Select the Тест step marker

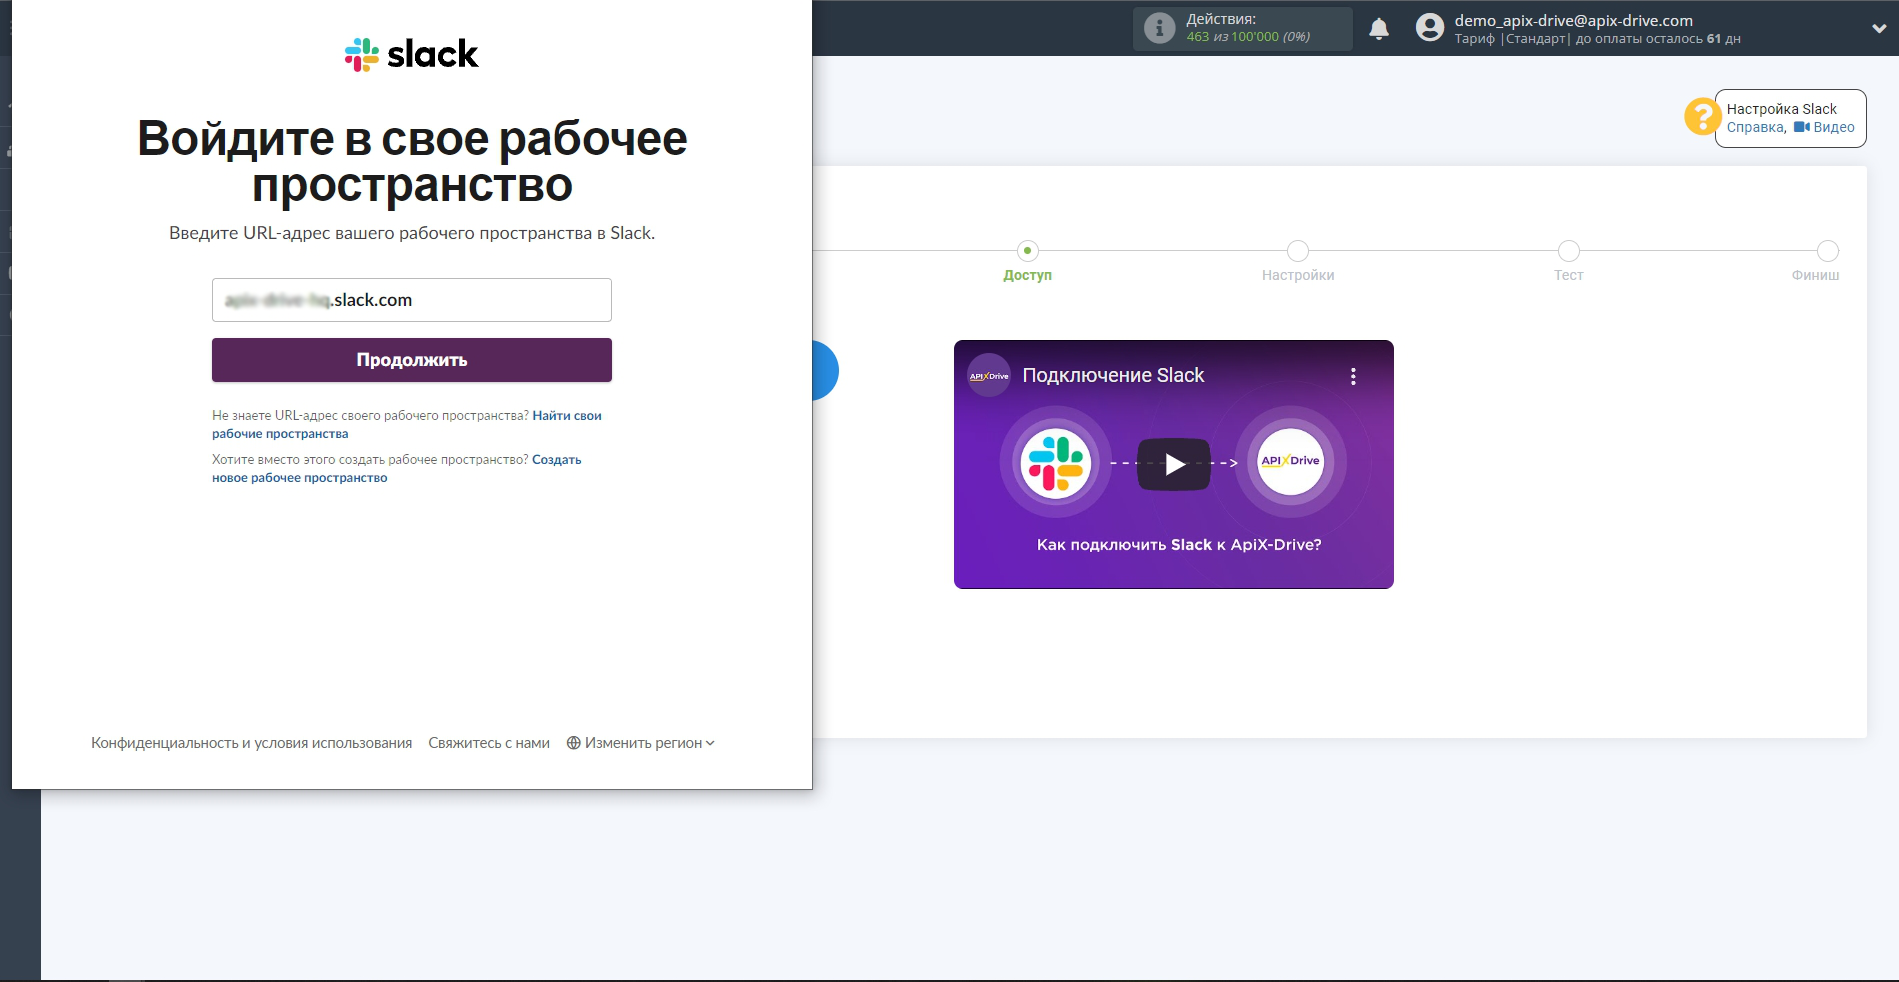[x=1568, y=251]
